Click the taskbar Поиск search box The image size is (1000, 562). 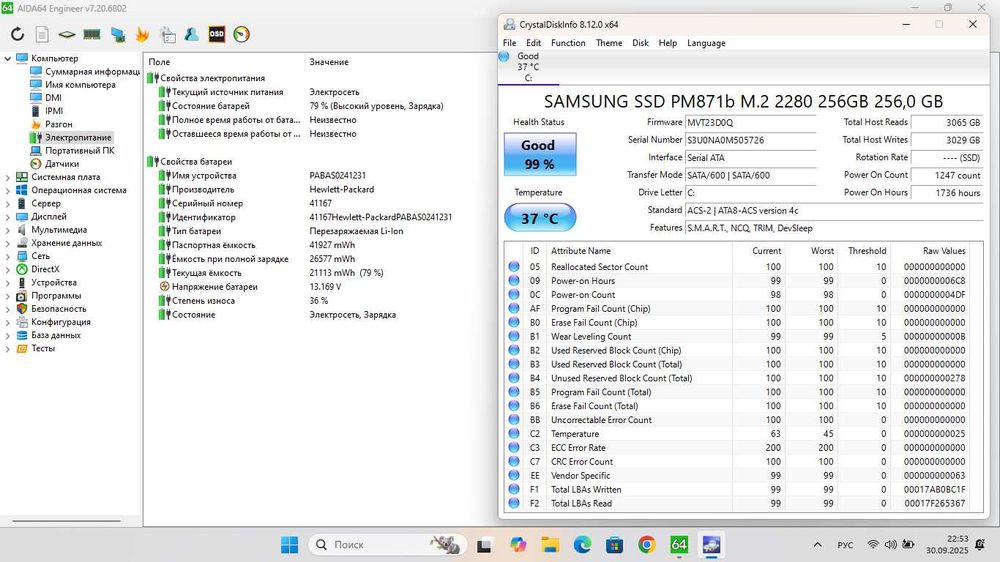tap(388, 545)
